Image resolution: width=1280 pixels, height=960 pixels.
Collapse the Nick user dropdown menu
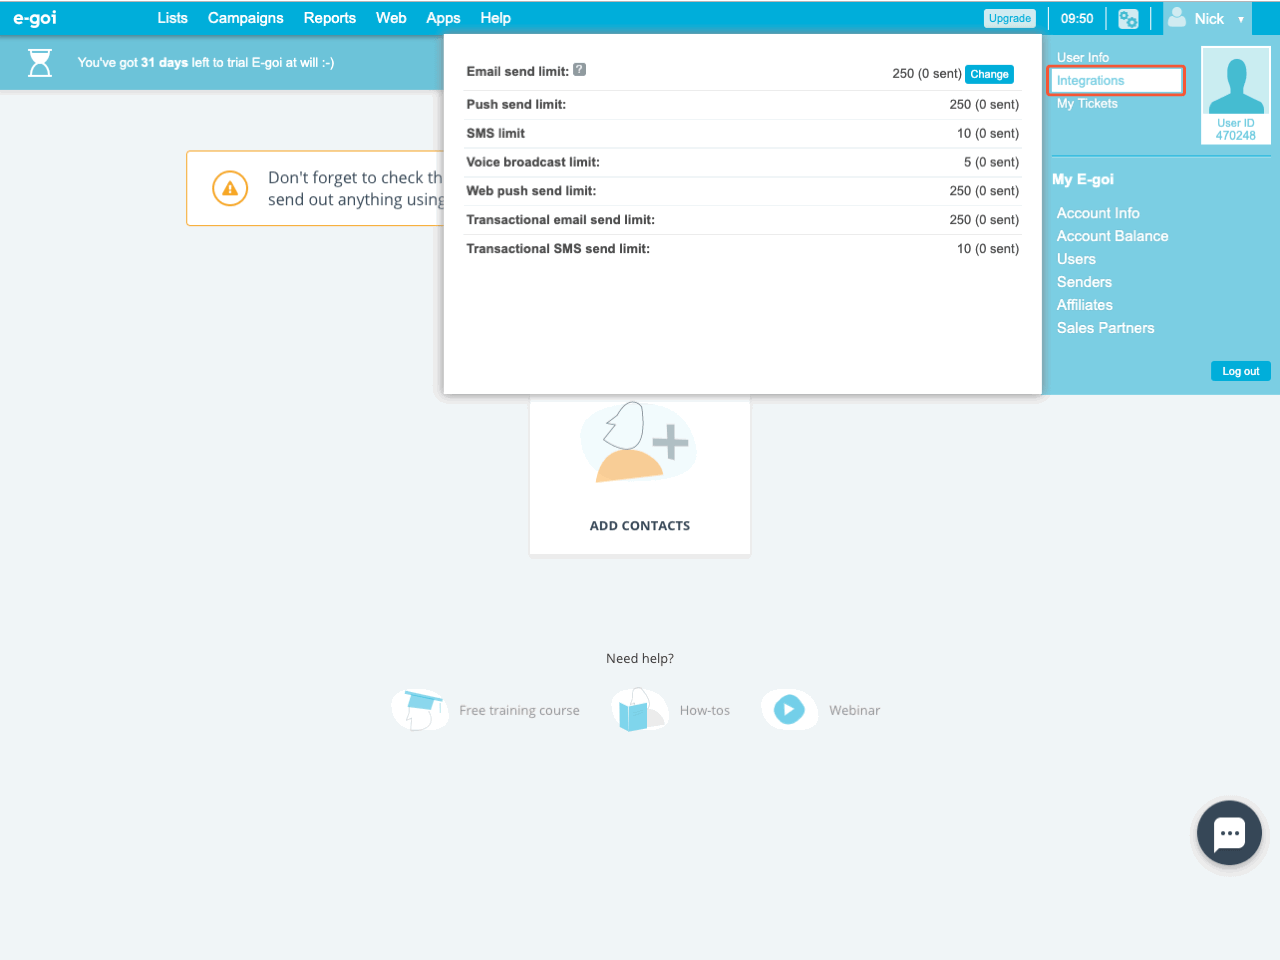tap(1208, 19)
